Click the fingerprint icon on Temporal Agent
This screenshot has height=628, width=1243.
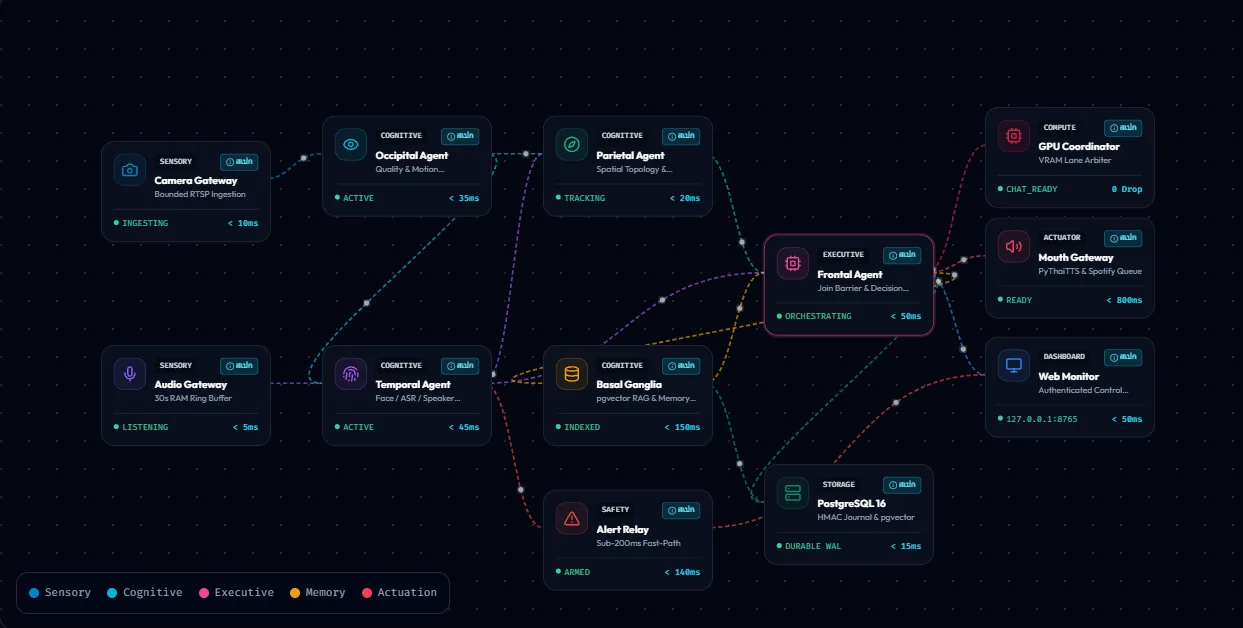pos(351,374)
